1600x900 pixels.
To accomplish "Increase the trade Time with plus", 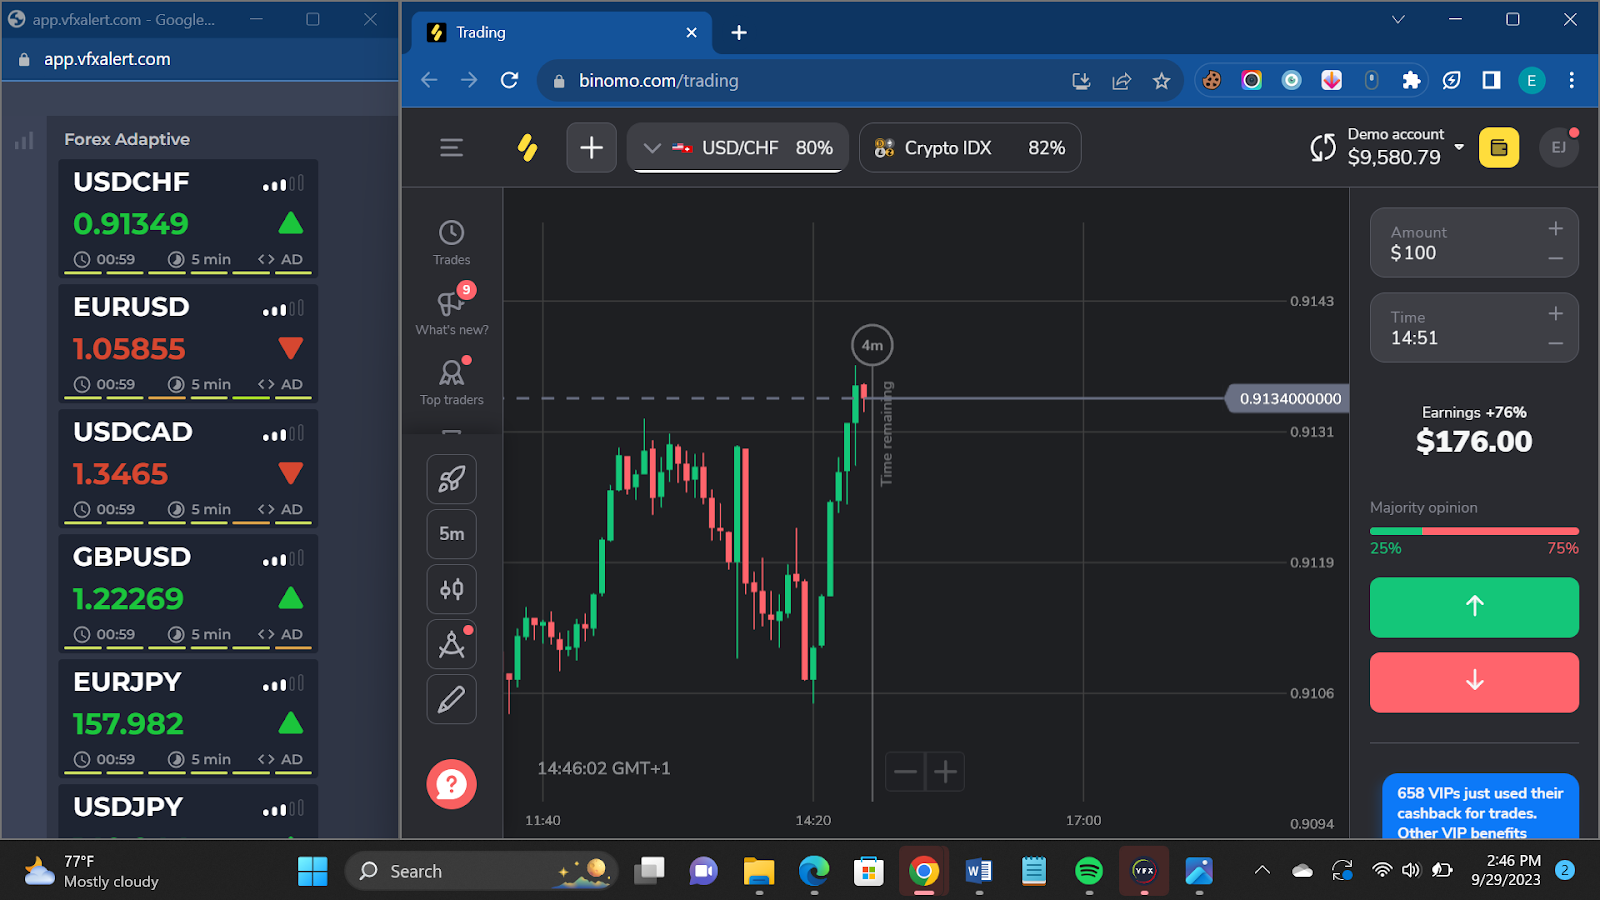I will (x=1555, y=314).
